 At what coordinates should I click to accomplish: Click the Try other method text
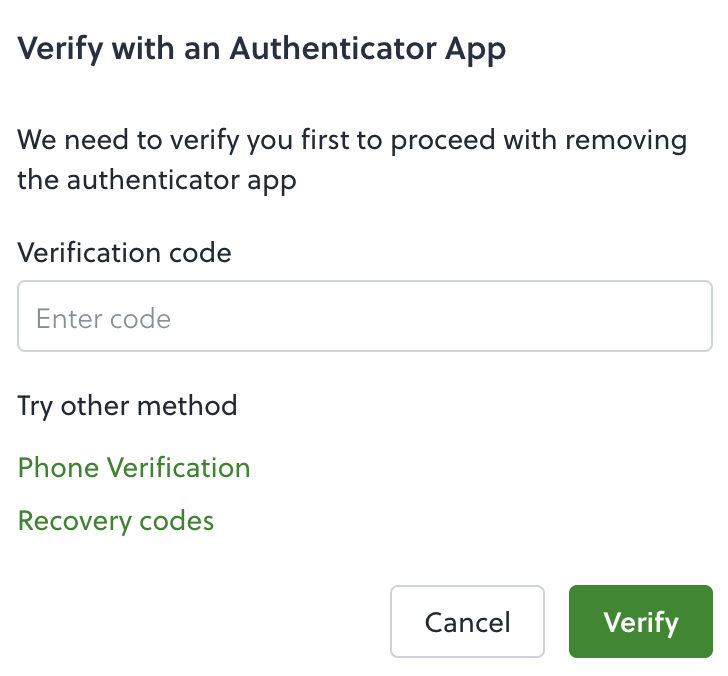pos(127,406)
